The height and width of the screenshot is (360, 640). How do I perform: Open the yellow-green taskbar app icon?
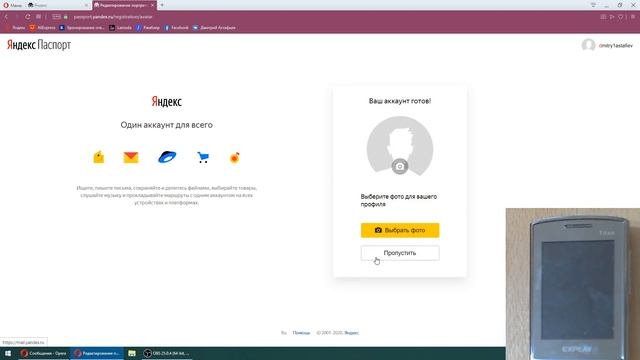pyautogui.click(x=132, y=353)
